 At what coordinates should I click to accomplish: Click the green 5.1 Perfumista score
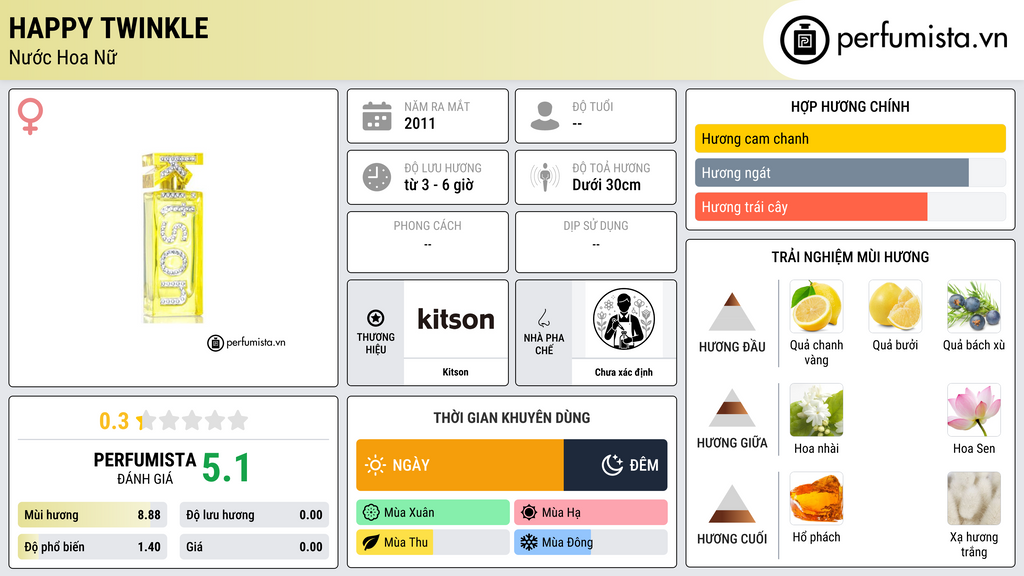(225, 468)
